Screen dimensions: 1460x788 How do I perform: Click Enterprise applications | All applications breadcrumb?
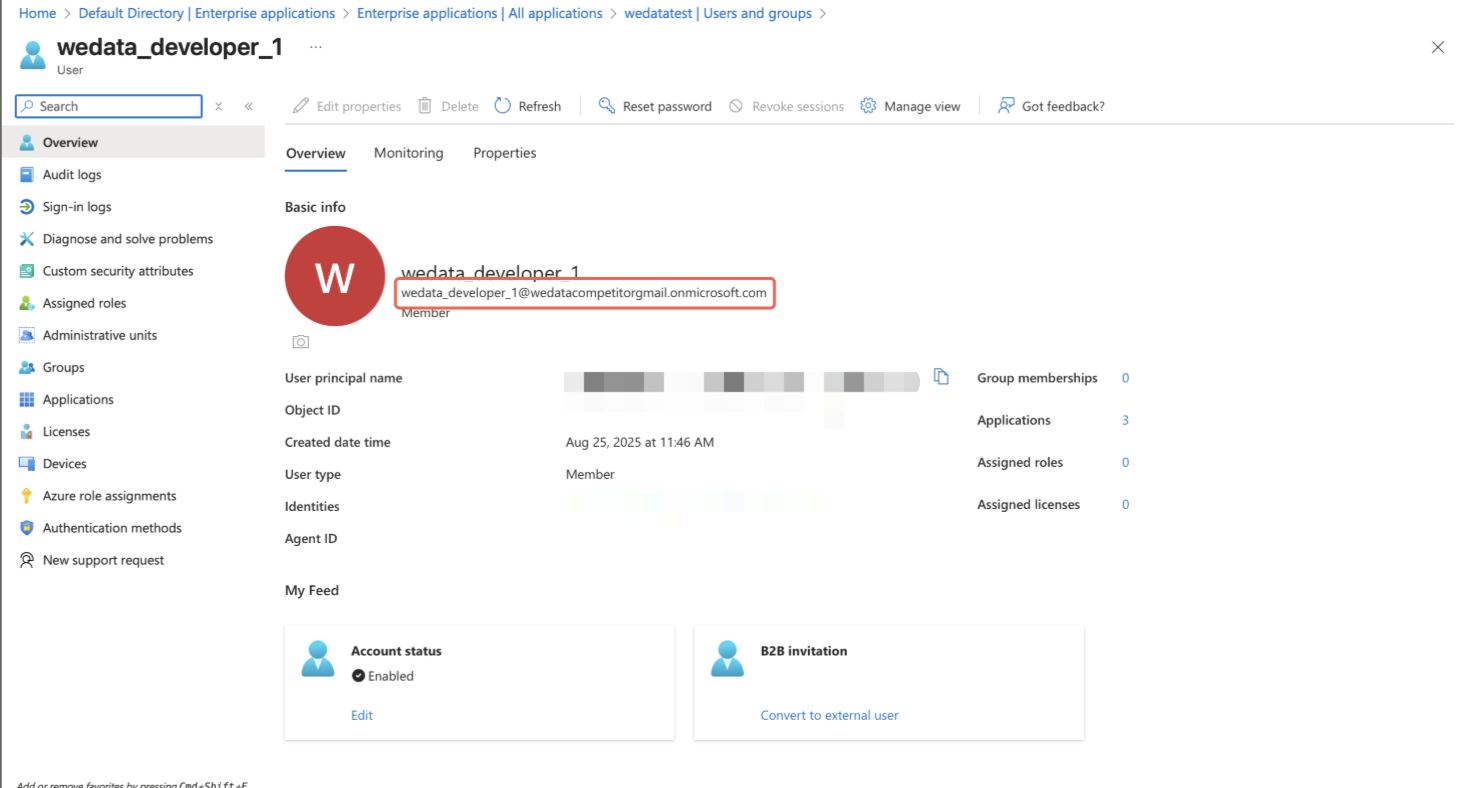point(480,13)
